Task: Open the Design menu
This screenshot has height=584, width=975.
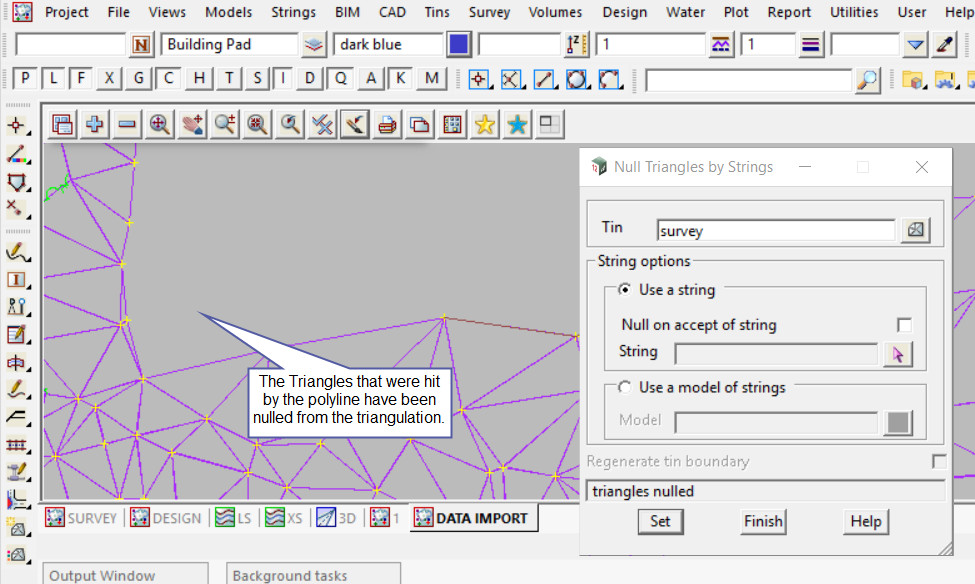Action: click(624, 12)
